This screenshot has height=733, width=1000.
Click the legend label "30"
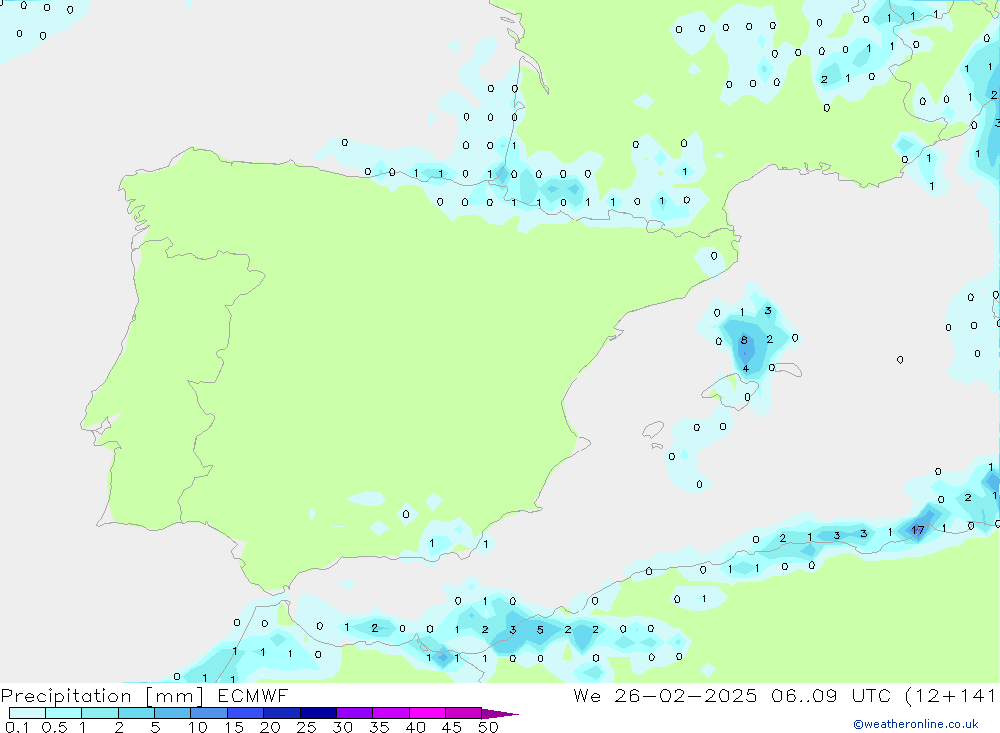pyautogui.click(x=343, y=727)
